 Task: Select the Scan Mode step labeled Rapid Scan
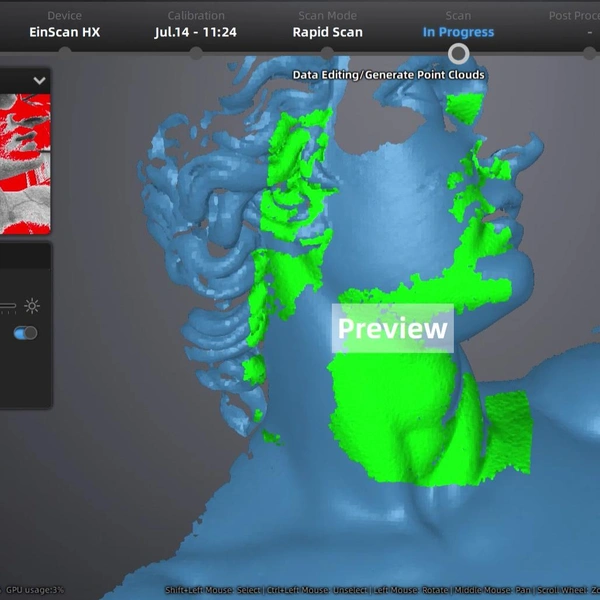(328, 24)
